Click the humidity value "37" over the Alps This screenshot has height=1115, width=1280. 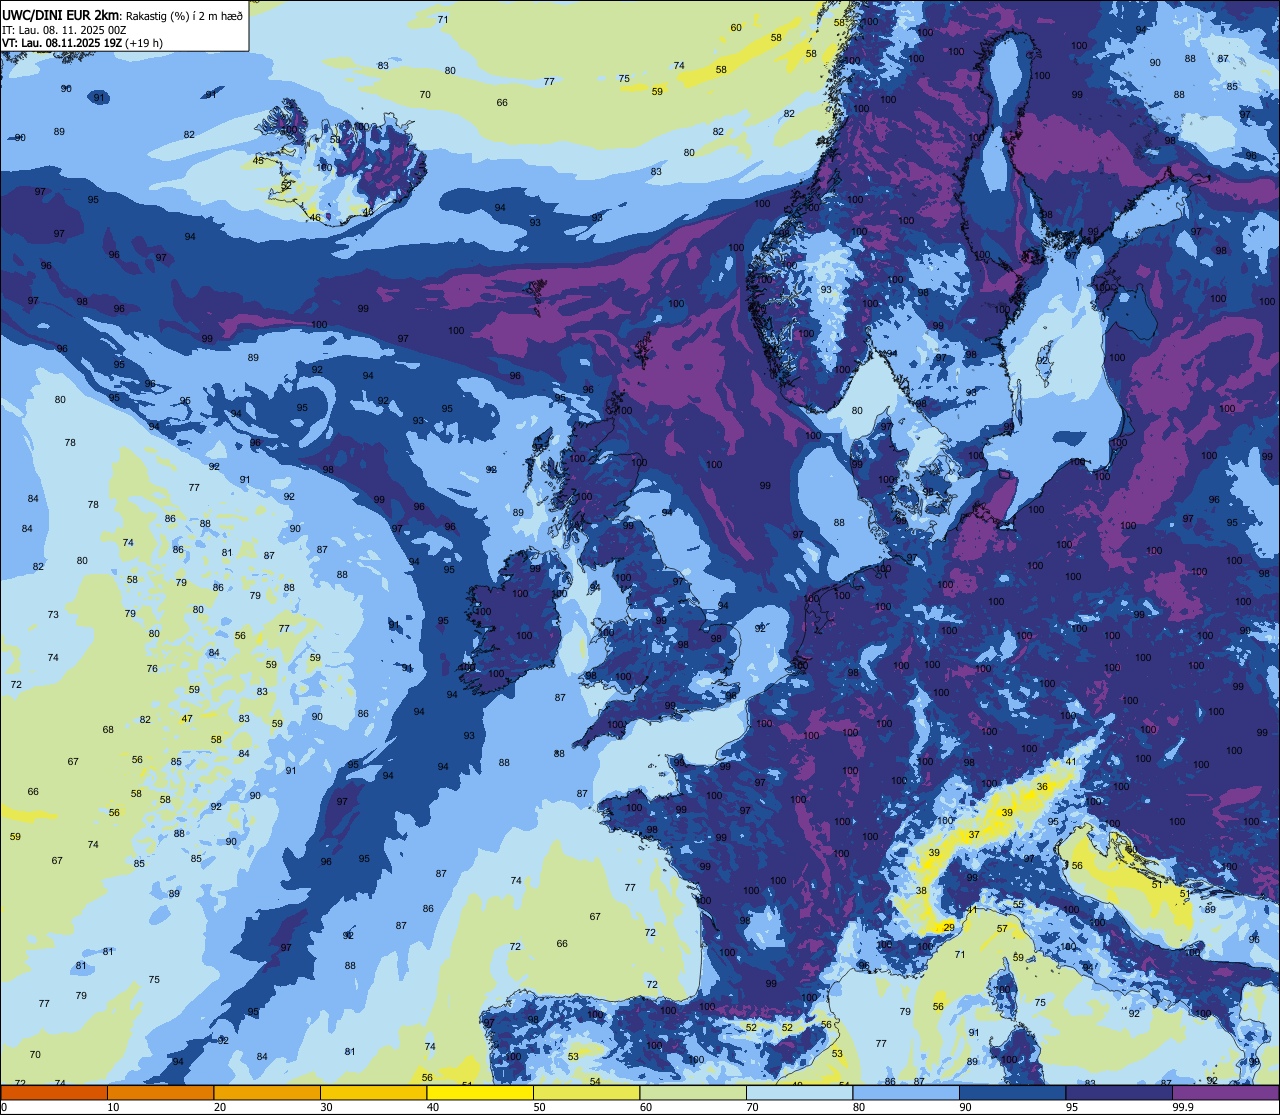[x=974, y=834]
